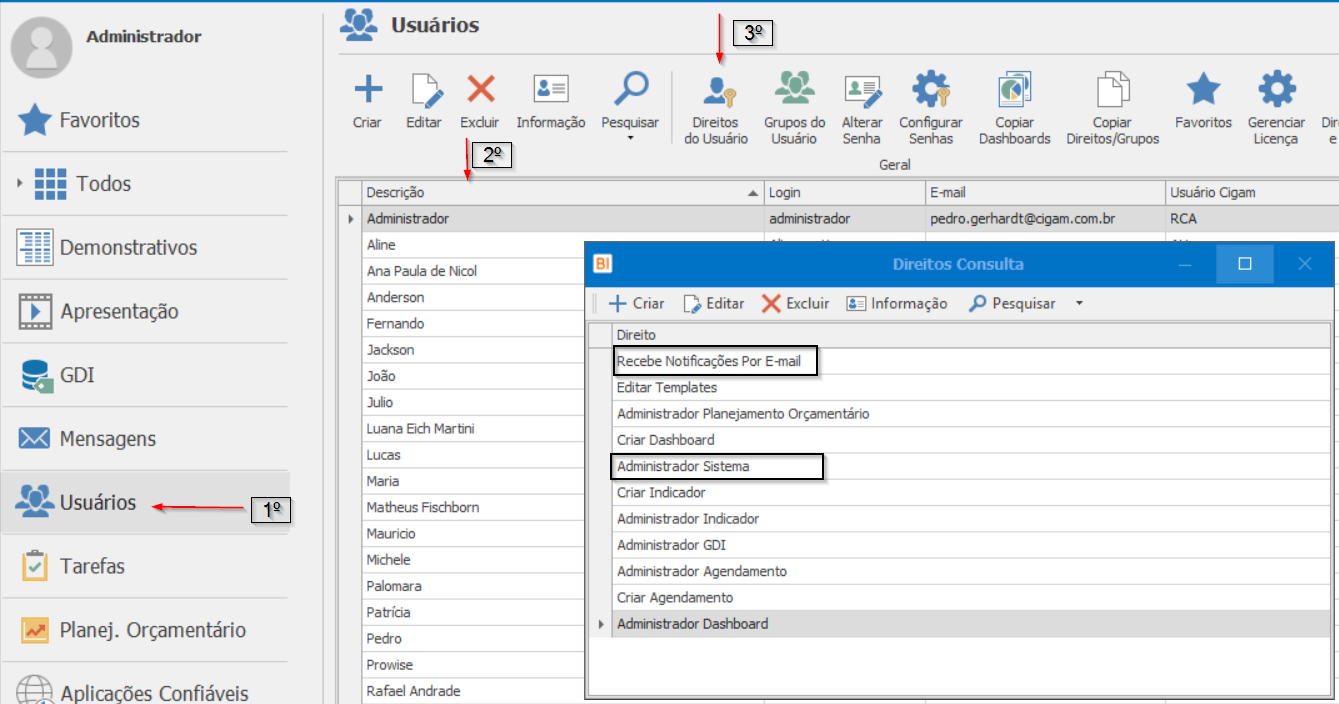Click Excluir in the Direitos Consulta window
Image resolution: width=1339 pixels, height=704 pixels.
click(796, 303)
